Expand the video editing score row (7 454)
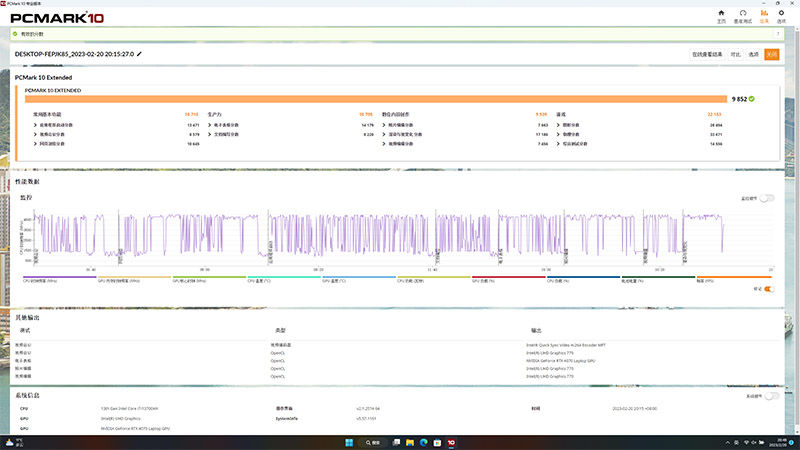Image resolution: width=800 pixels, height=450 pixels. [465, 144]
